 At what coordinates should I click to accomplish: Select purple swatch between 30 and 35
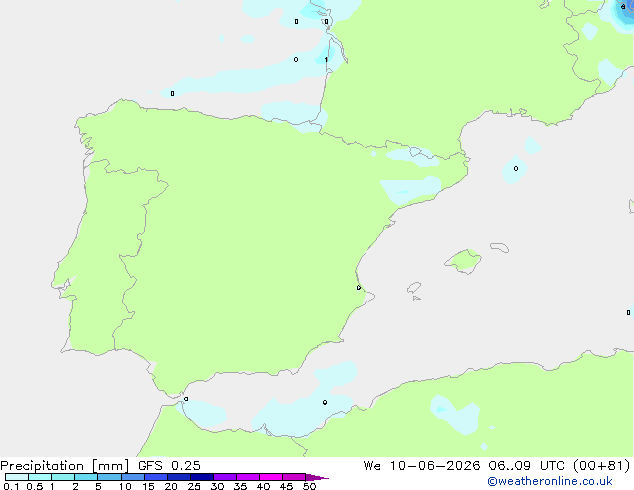pos(225,477)
